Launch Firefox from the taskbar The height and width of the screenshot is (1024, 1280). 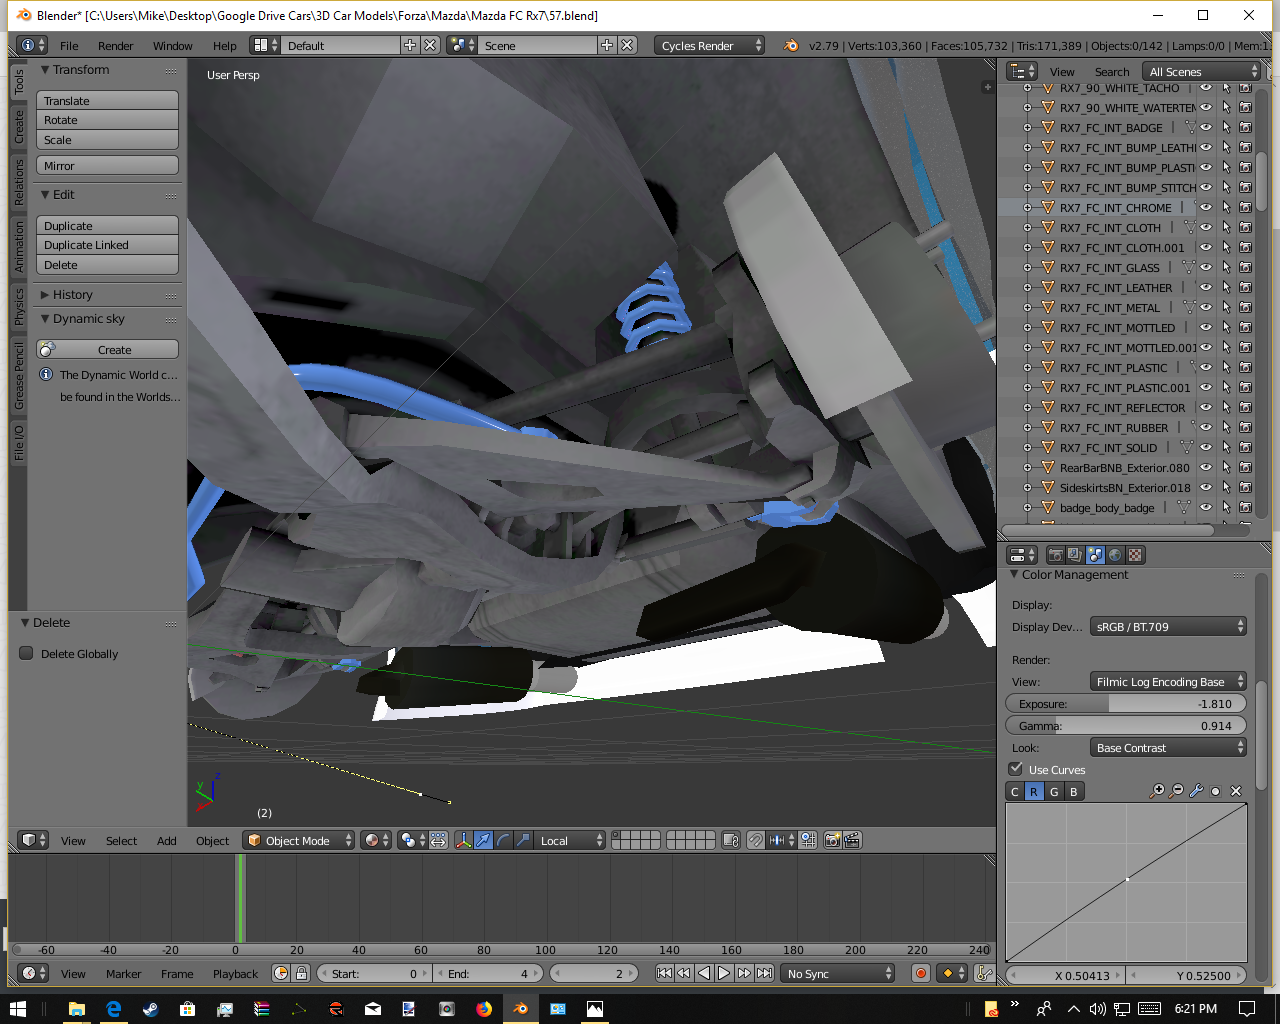(x=484, y=1009)
